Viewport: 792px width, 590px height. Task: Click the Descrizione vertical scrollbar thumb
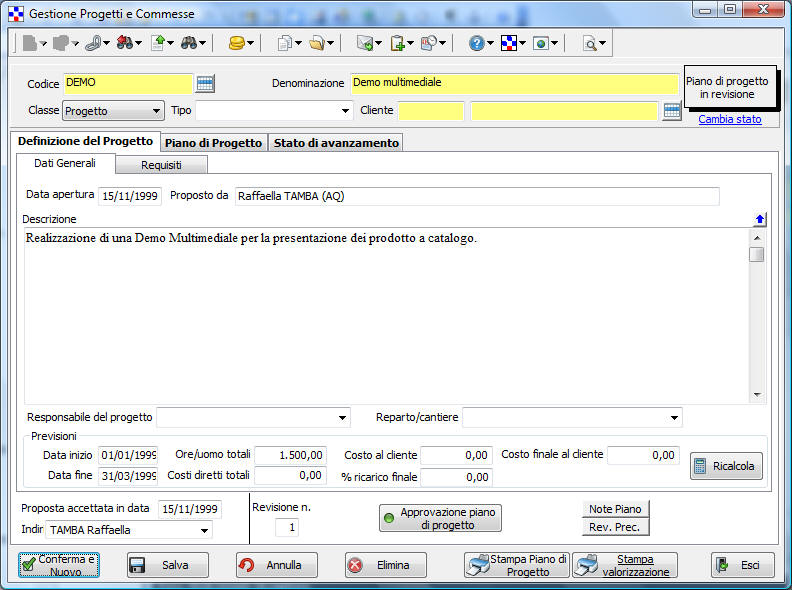[757, 254]
